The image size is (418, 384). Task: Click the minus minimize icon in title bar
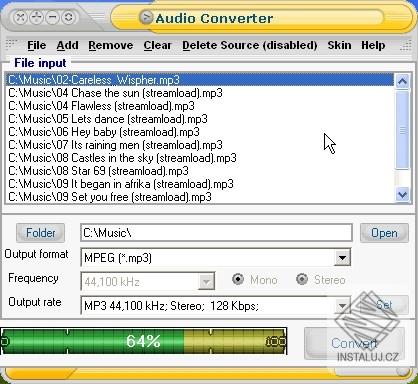(53, 17)
